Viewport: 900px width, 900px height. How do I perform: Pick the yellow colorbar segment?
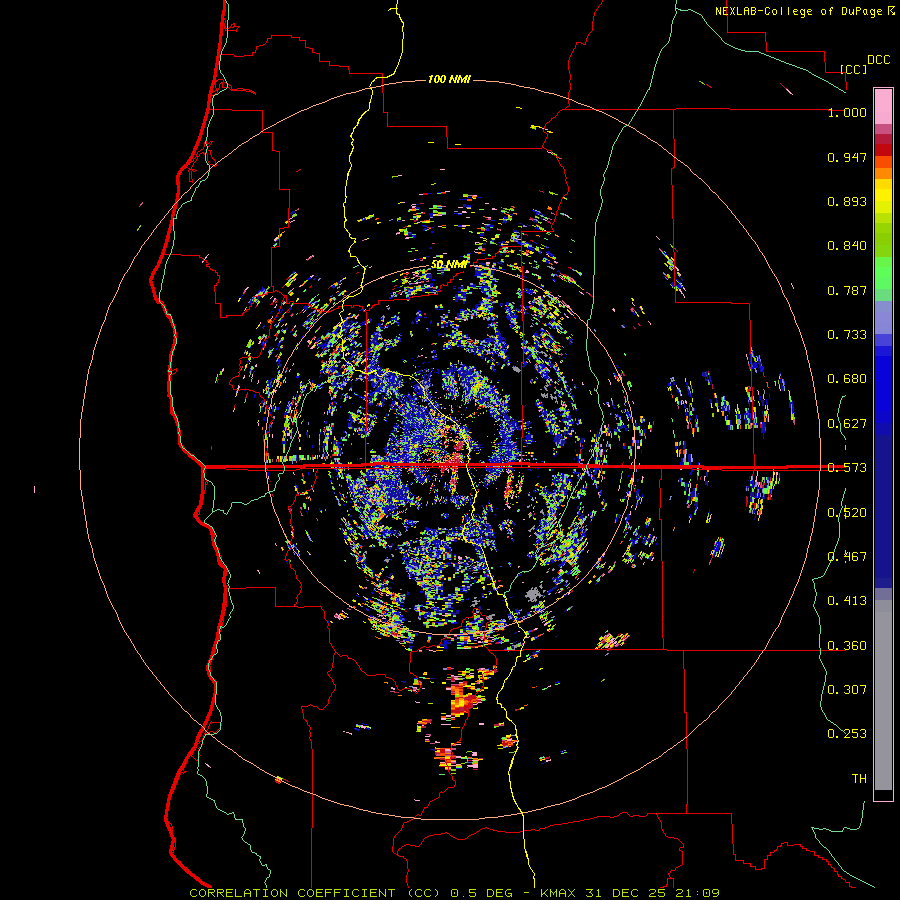pyautogui.click(x=883, y=196)
